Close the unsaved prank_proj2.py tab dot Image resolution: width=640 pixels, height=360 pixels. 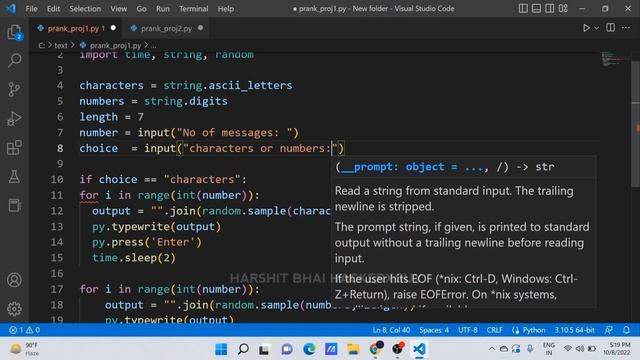point(200,28)
